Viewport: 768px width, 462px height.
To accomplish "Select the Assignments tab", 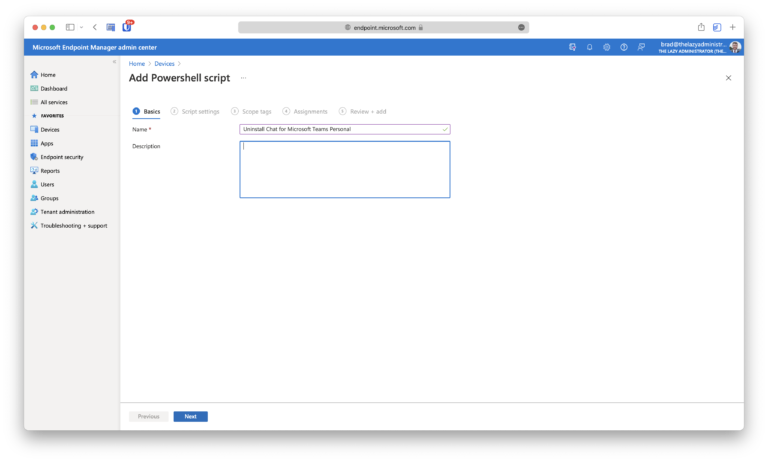I will click(x=305, y=112).
